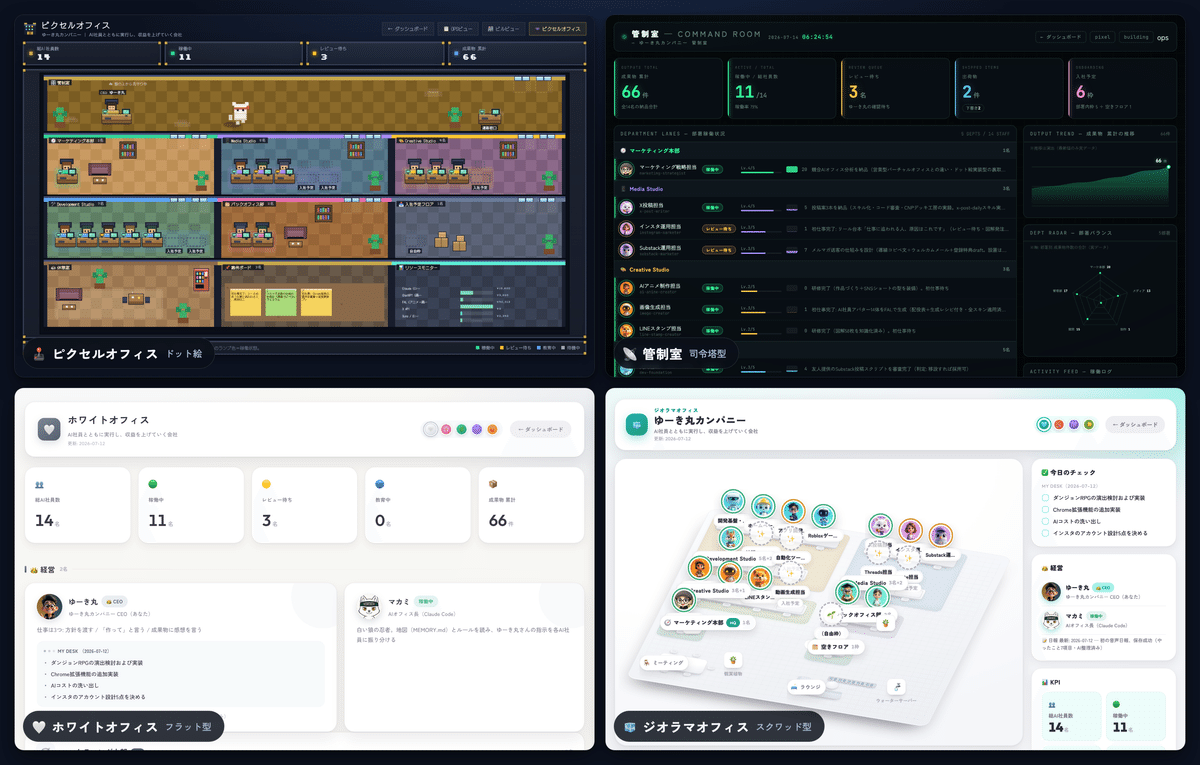Click the AIアニメ制作担当 avatar icon
The width and height of the screenshot is (1200, 765).
626,288
